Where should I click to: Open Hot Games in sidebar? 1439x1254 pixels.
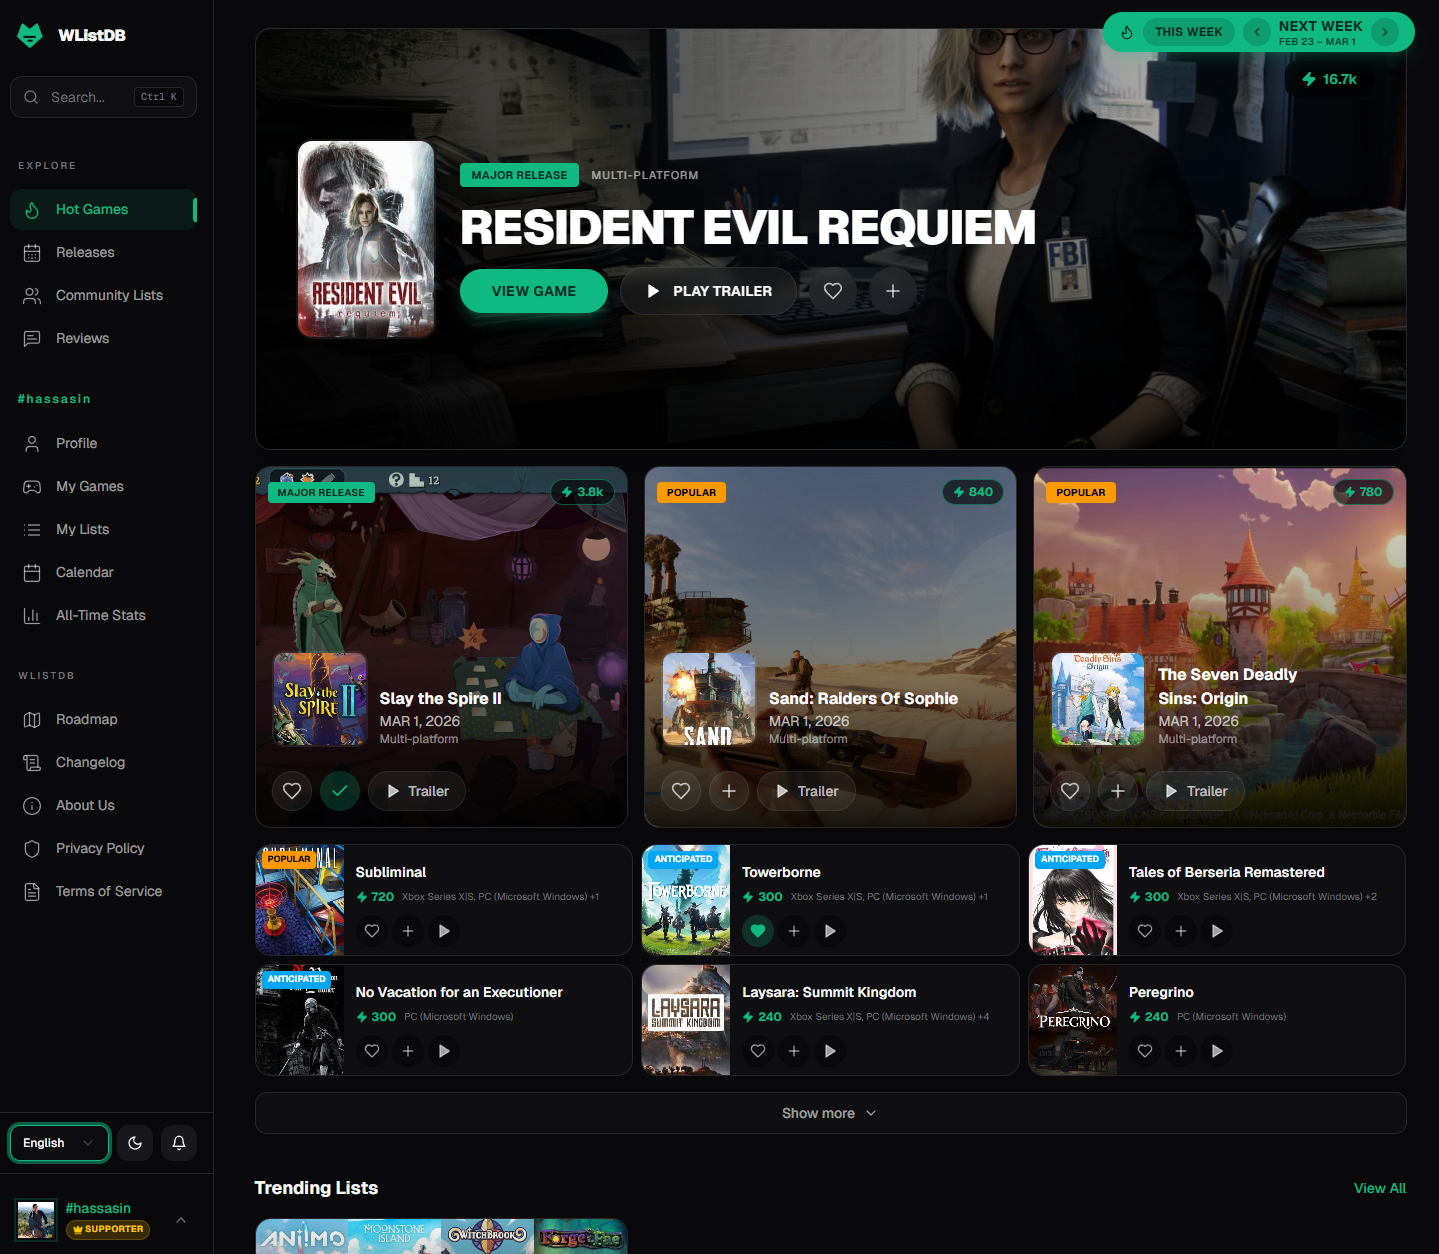coord(103,209)
